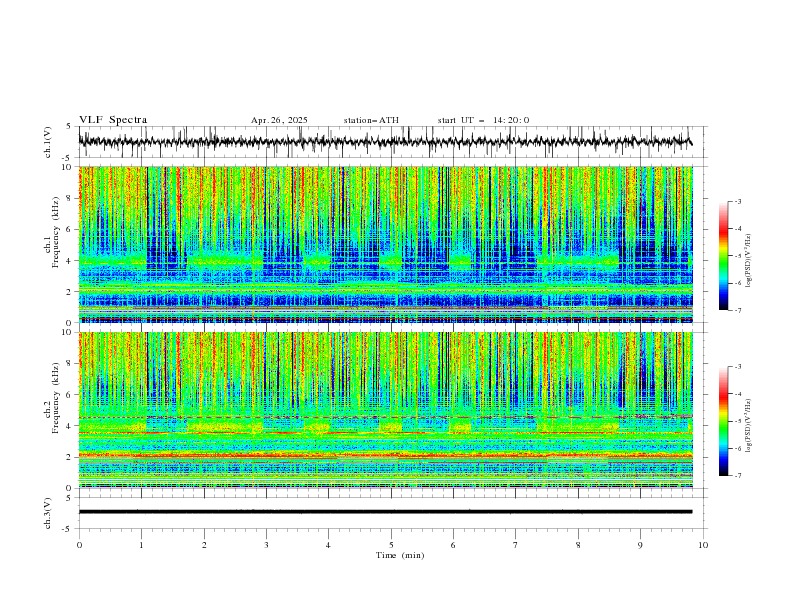The width and height of the screenshot is (792, 612).
Task: Click time axis tick "1"
Action: coord(142,545)
